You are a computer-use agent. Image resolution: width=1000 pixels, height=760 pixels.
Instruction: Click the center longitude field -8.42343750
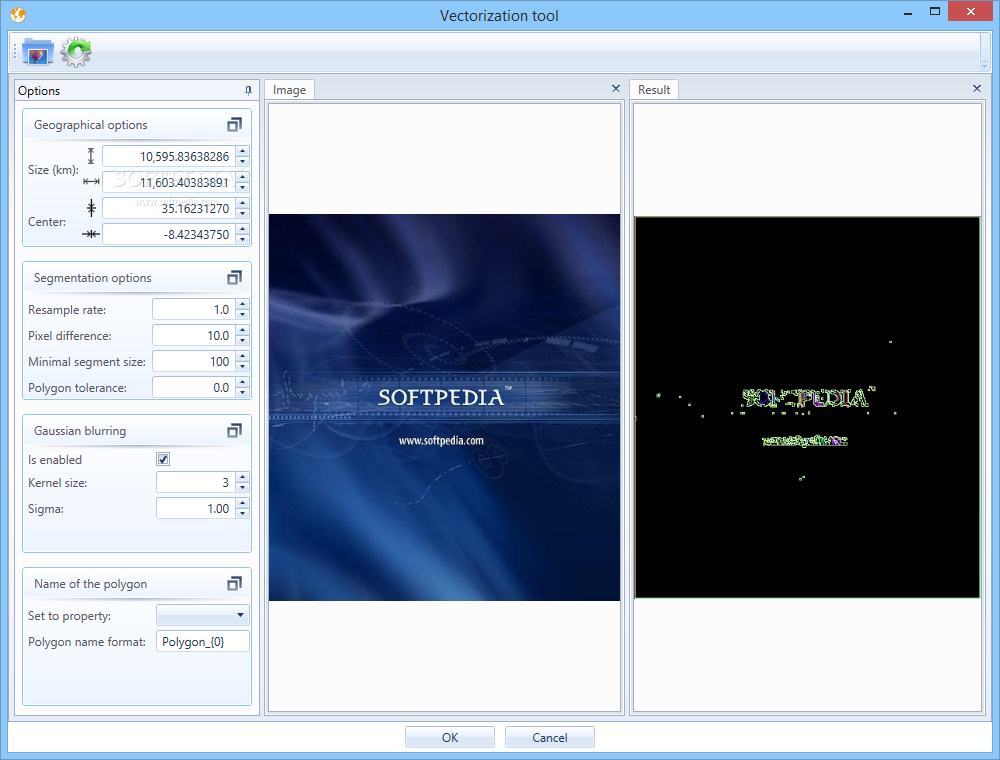pos(169,235)
